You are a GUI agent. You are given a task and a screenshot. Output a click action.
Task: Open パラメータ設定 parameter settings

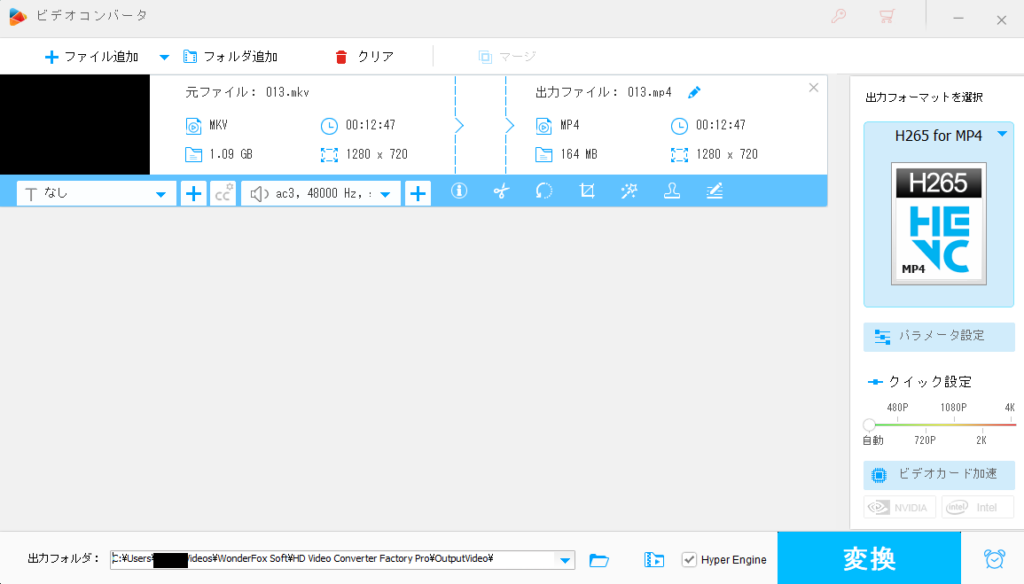tap(939, 336)
